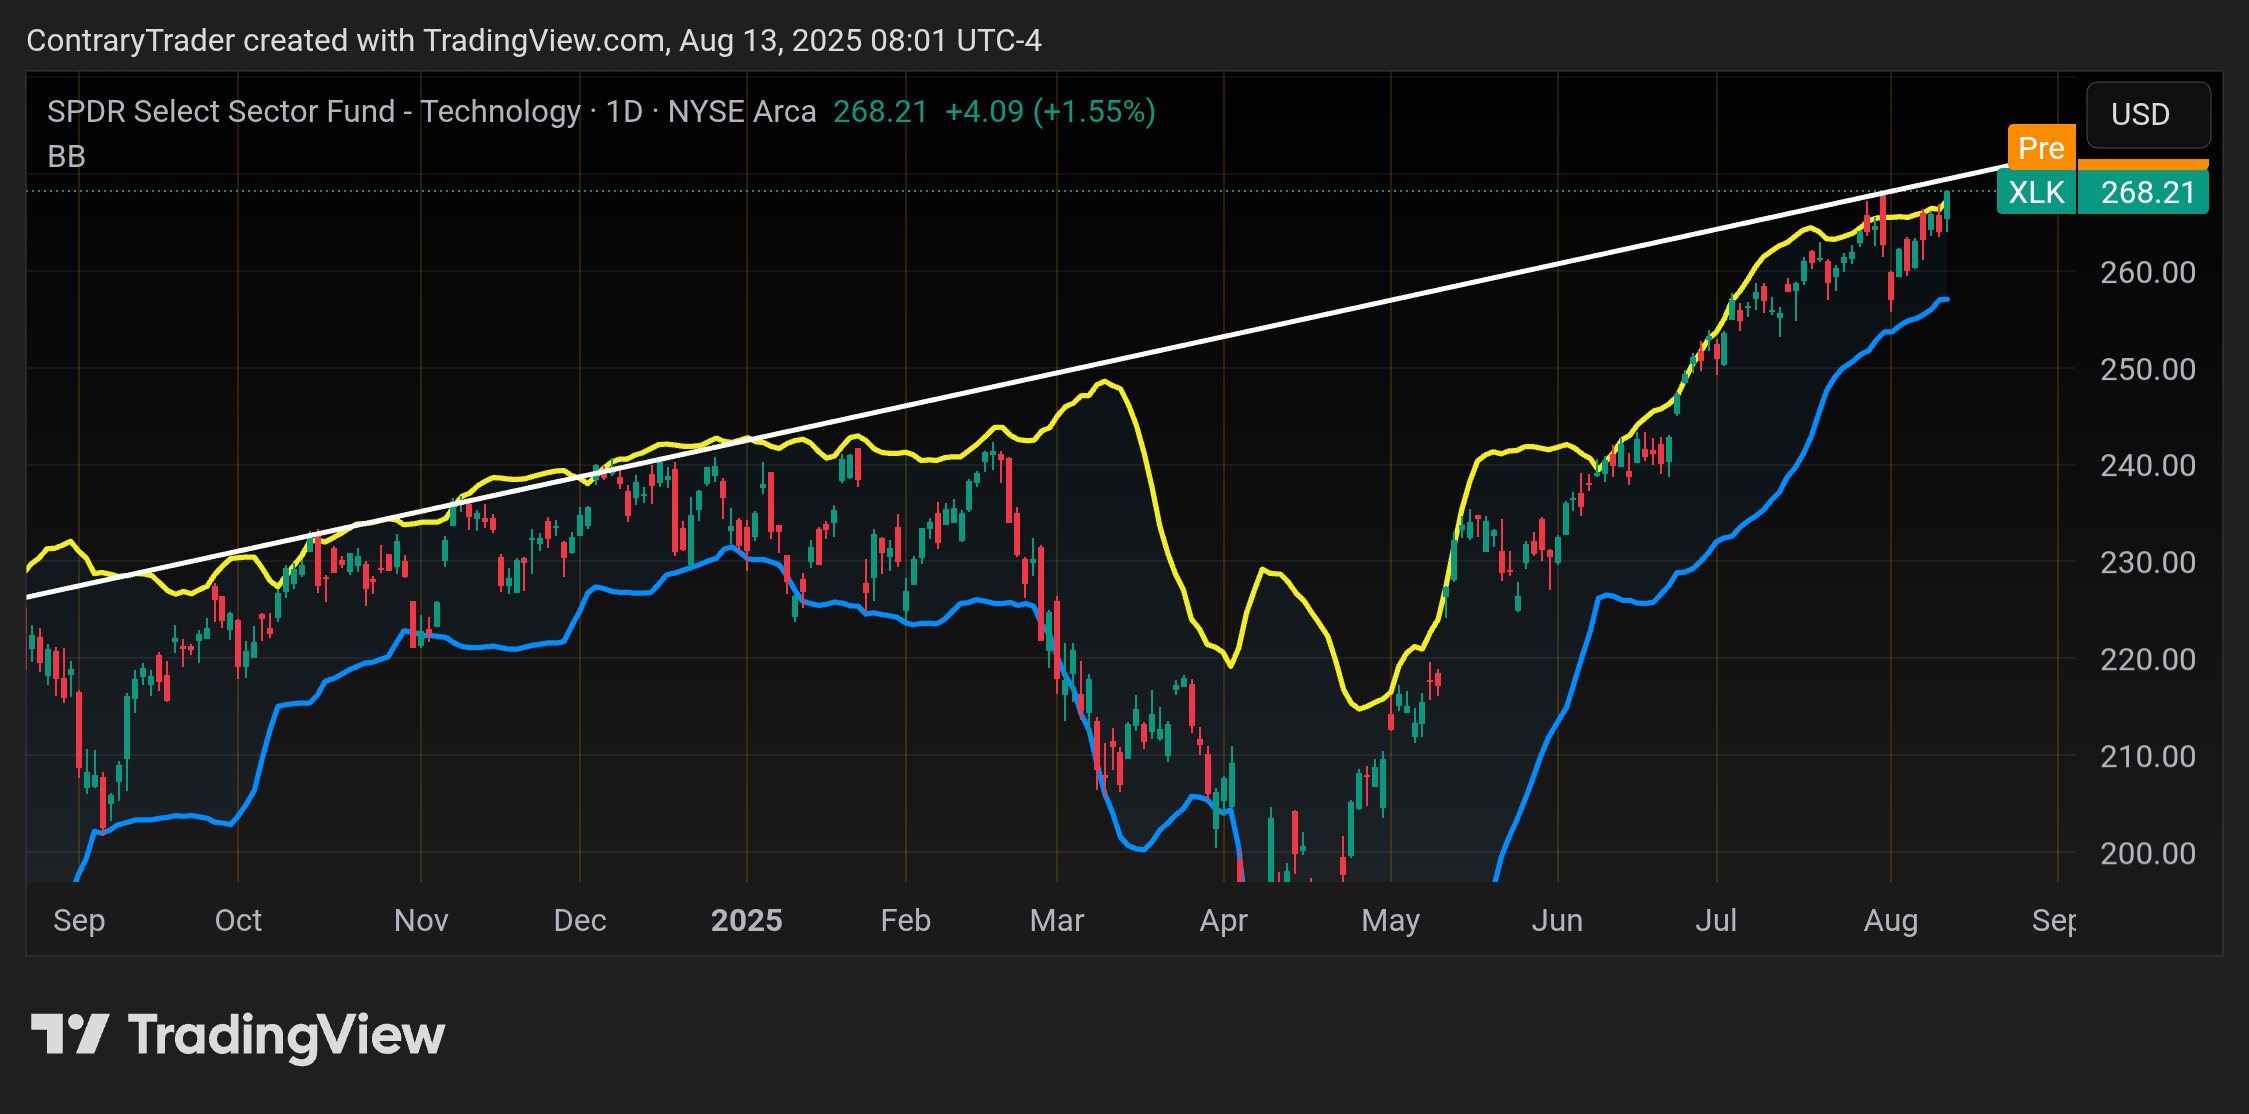
Task: Select the Aug time axis label
Action: 1890,920
